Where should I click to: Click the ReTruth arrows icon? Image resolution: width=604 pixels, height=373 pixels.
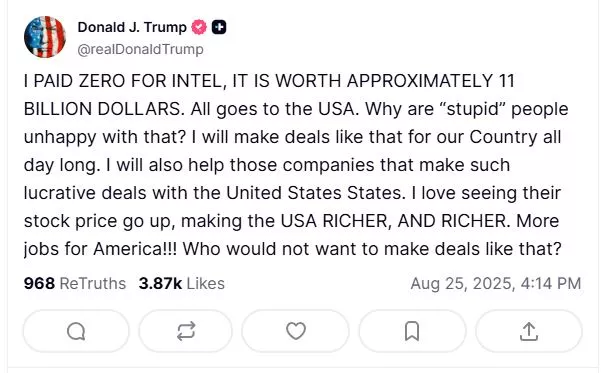[x=186, y=331]
